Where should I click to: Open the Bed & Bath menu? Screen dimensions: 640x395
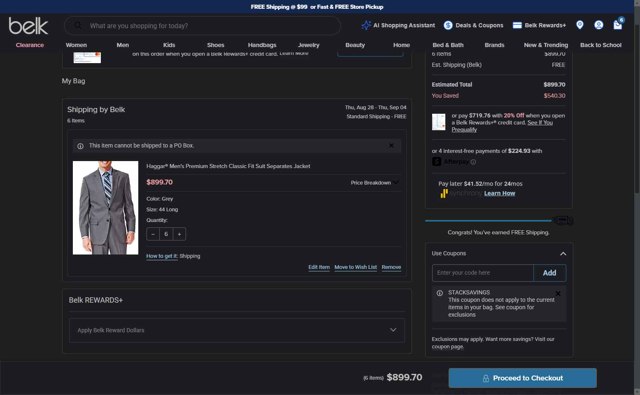448,45
